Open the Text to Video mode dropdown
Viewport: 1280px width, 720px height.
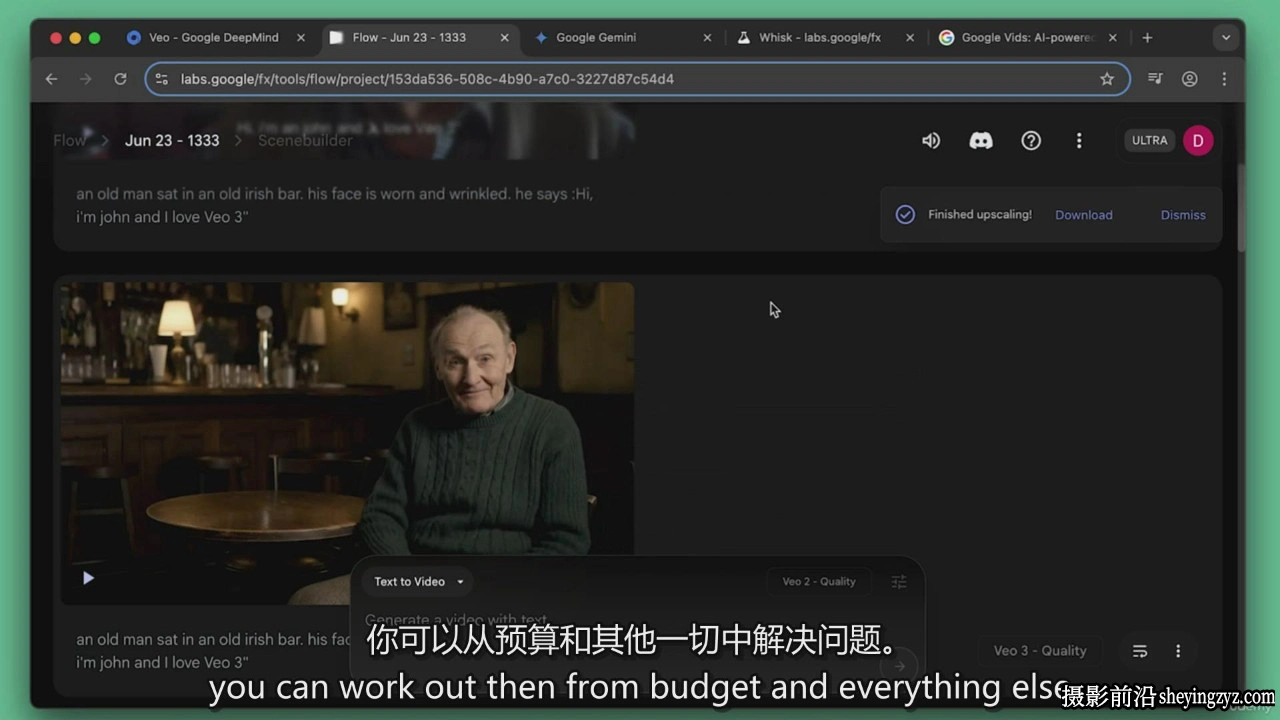click(419, 581)
